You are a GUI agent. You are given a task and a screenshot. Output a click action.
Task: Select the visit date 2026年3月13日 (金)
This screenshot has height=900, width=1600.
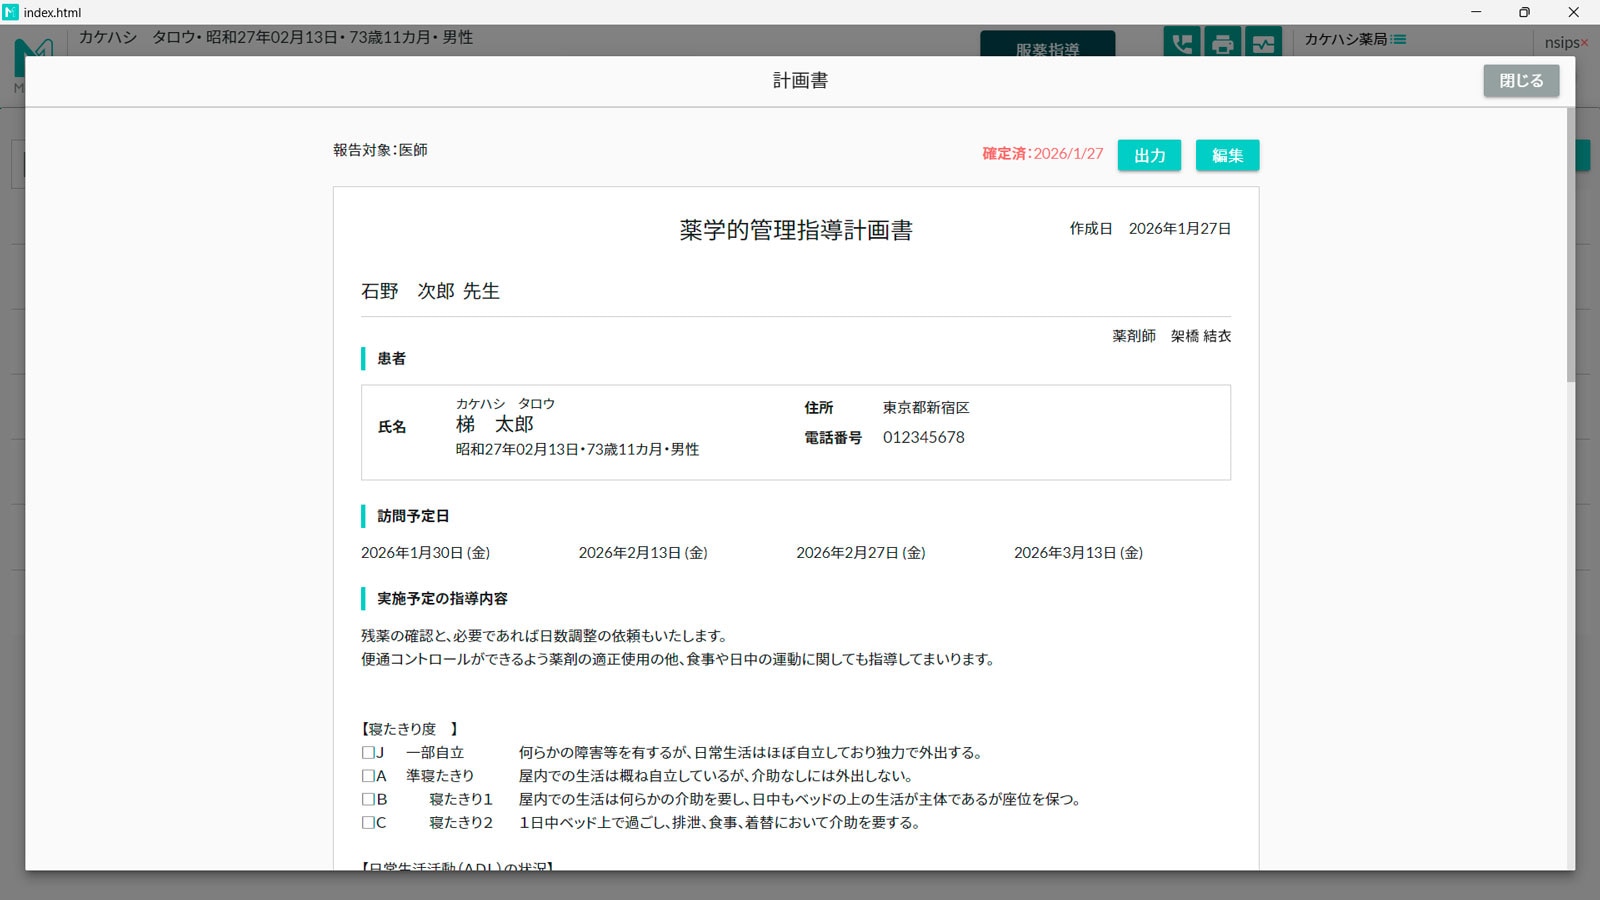click(1077, 552)
